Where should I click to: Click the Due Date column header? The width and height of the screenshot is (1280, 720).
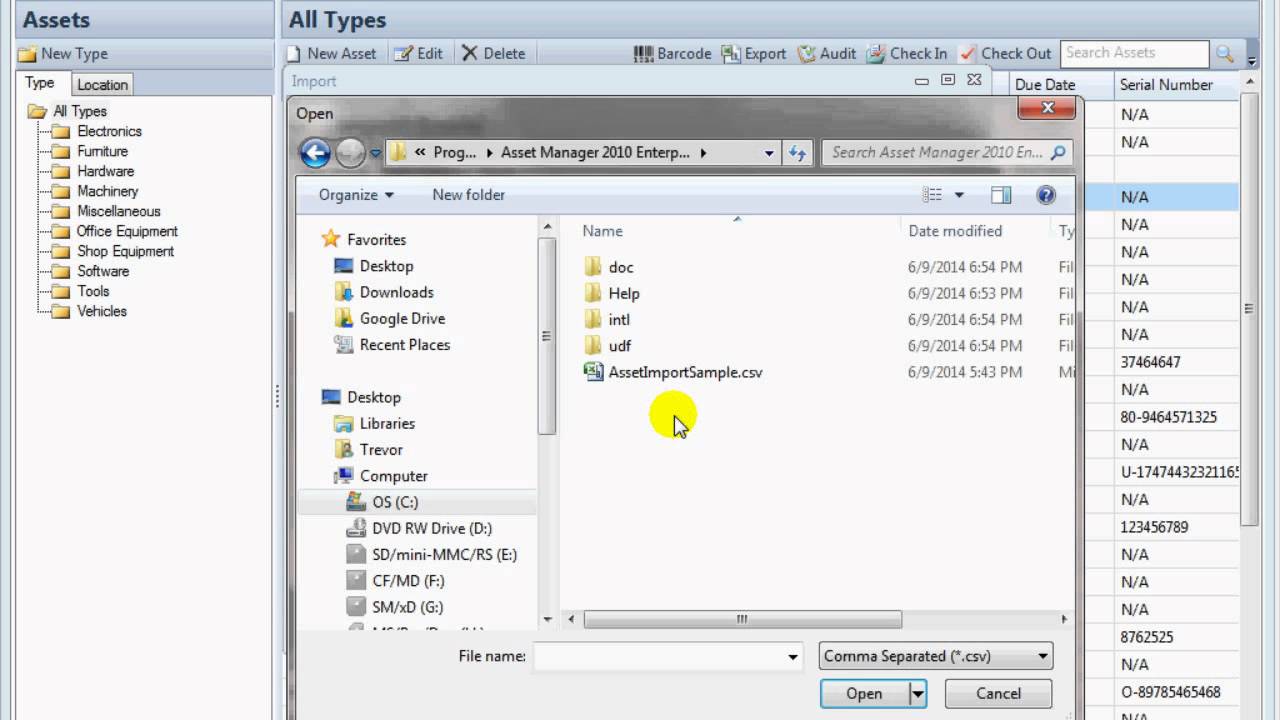tap(1062, 85)
